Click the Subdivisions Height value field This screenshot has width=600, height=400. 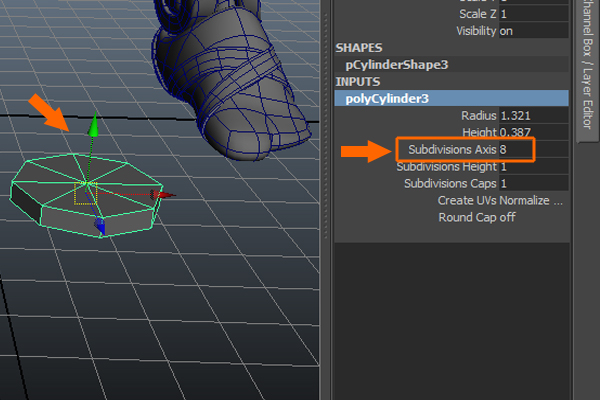point(533,167)
